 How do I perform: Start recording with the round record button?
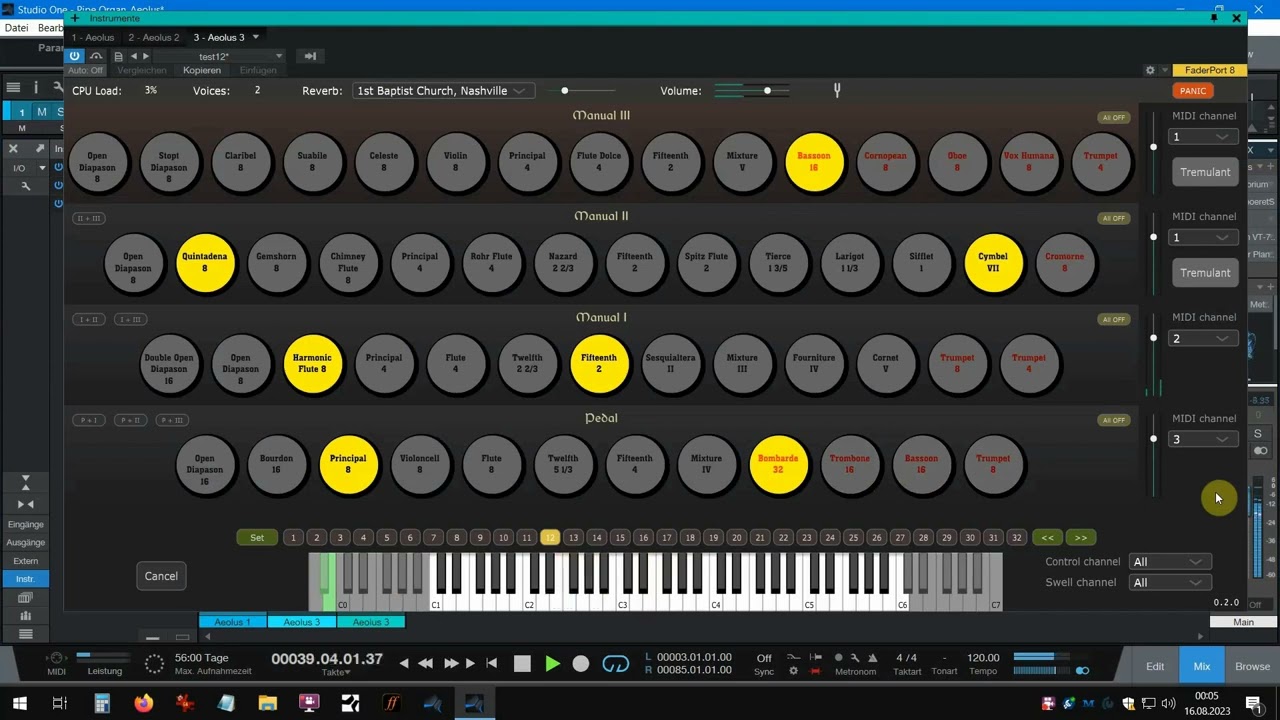click(x=581, y=663)
